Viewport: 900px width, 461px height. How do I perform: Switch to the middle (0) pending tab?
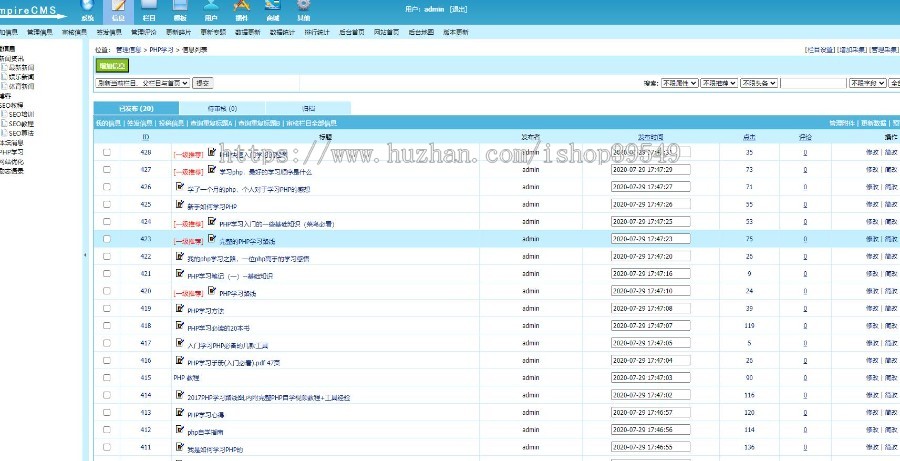(x=222, y=108)
